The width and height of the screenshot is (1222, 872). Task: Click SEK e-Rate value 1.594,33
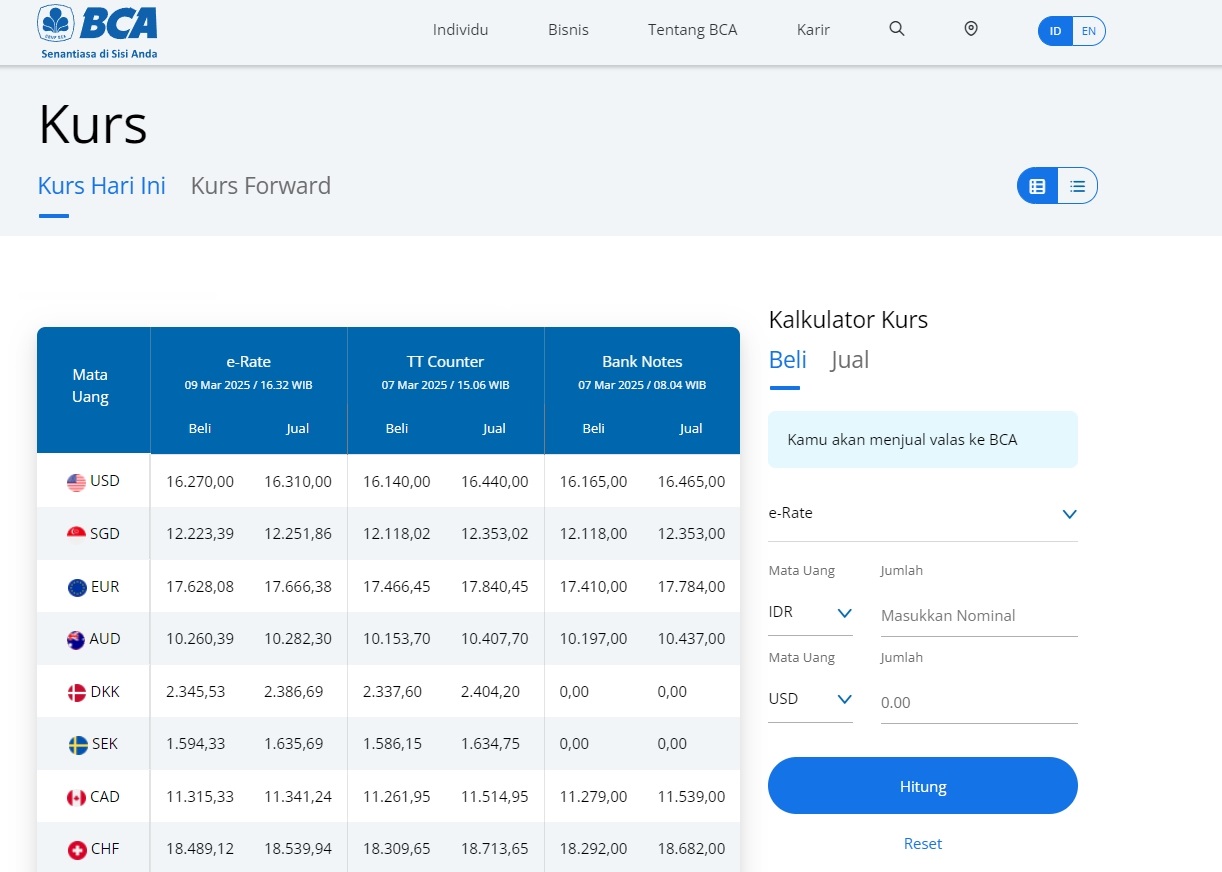pyautogui.click(x=195, y=744)
